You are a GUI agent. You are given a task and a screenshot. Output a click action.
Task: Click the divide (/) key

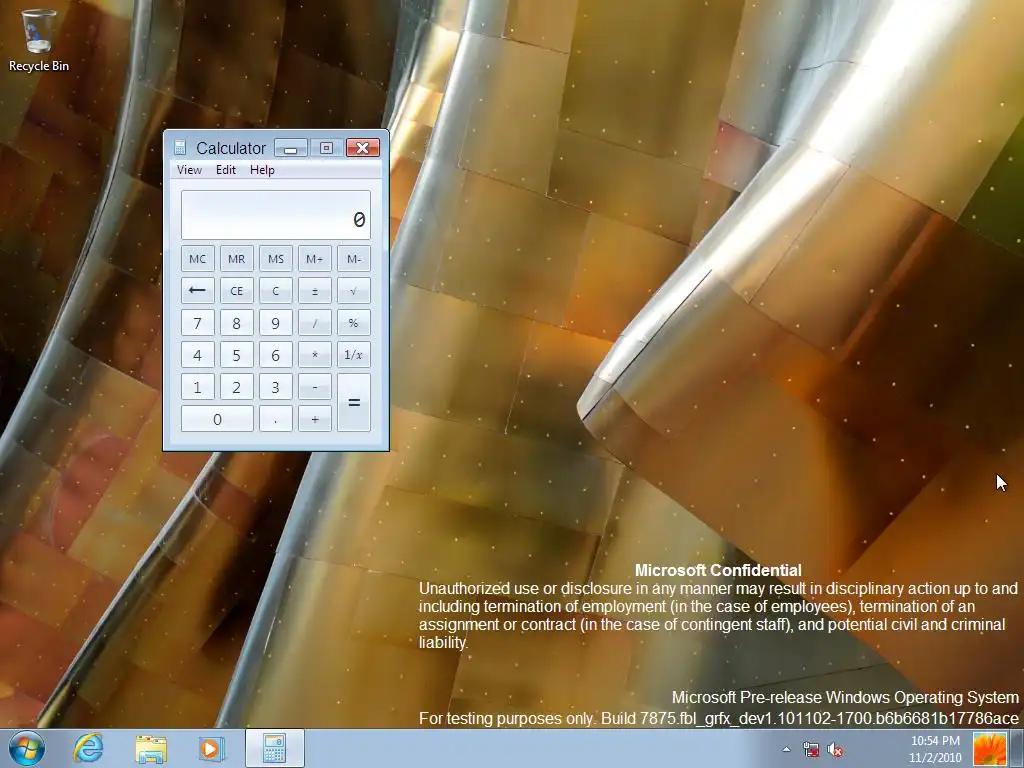click(x=315, y=323)
